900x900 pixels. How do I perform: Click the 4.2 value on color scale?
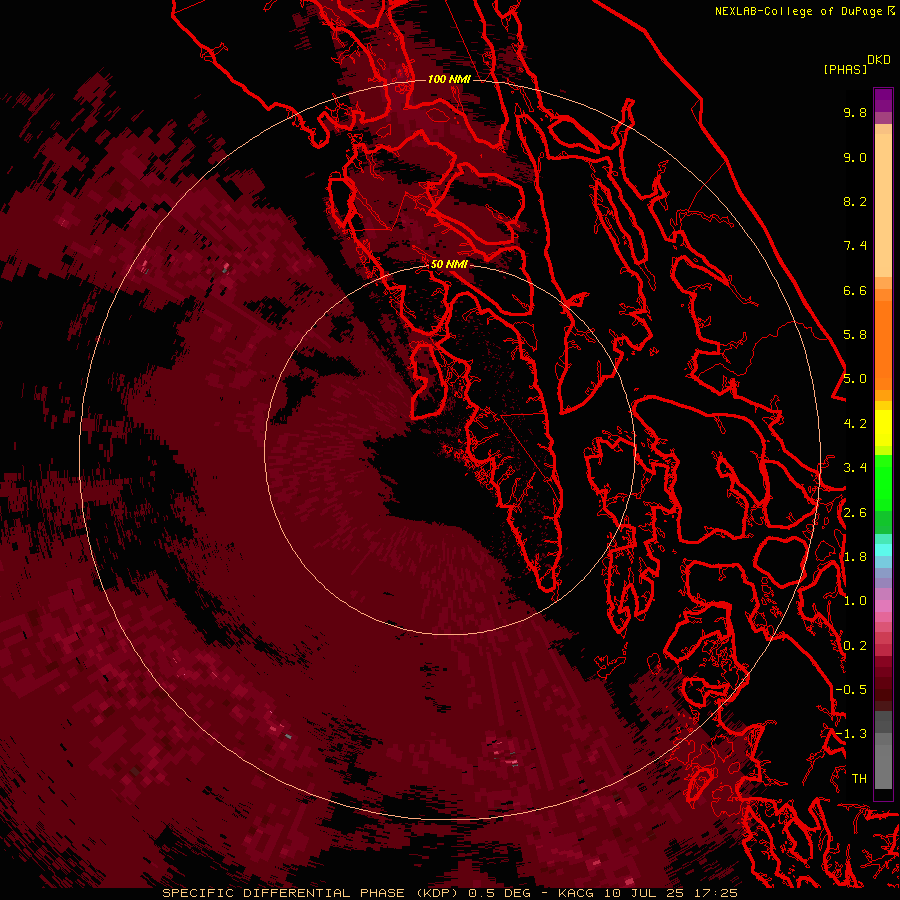coord(855,424)
